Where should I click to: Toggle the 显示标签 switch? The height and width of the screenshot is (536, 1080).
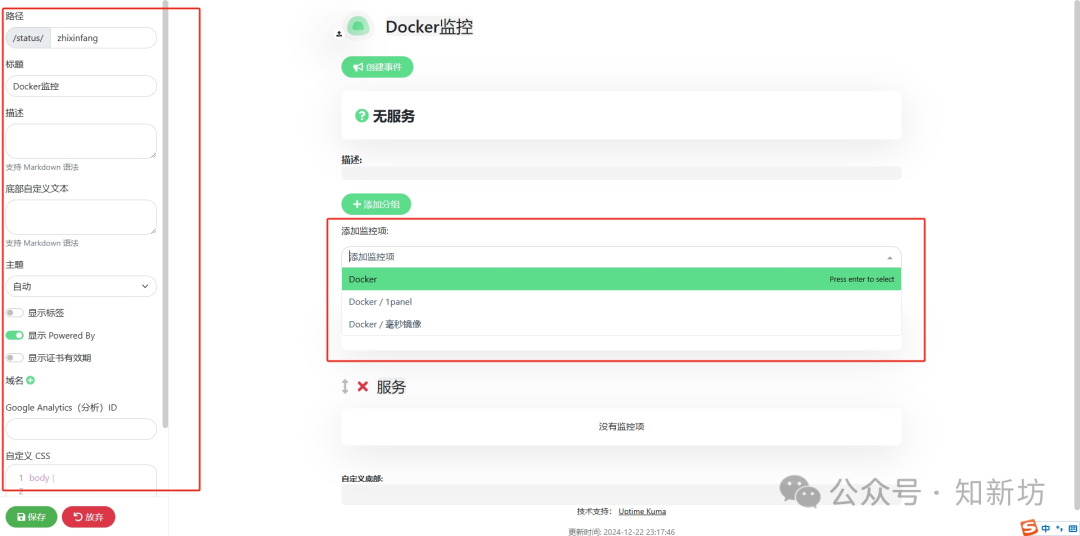point(14,313)
